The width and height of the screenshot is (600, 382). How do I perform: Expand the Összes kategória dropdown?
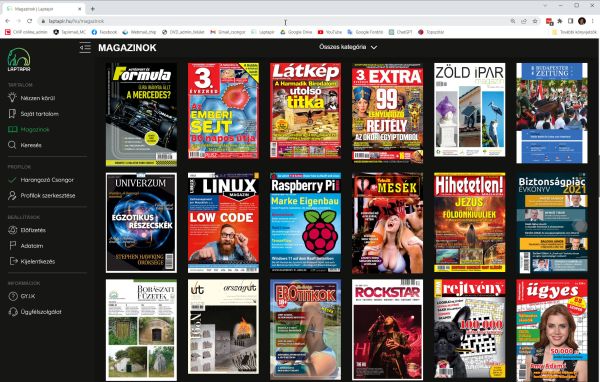(x=348, y=47)
